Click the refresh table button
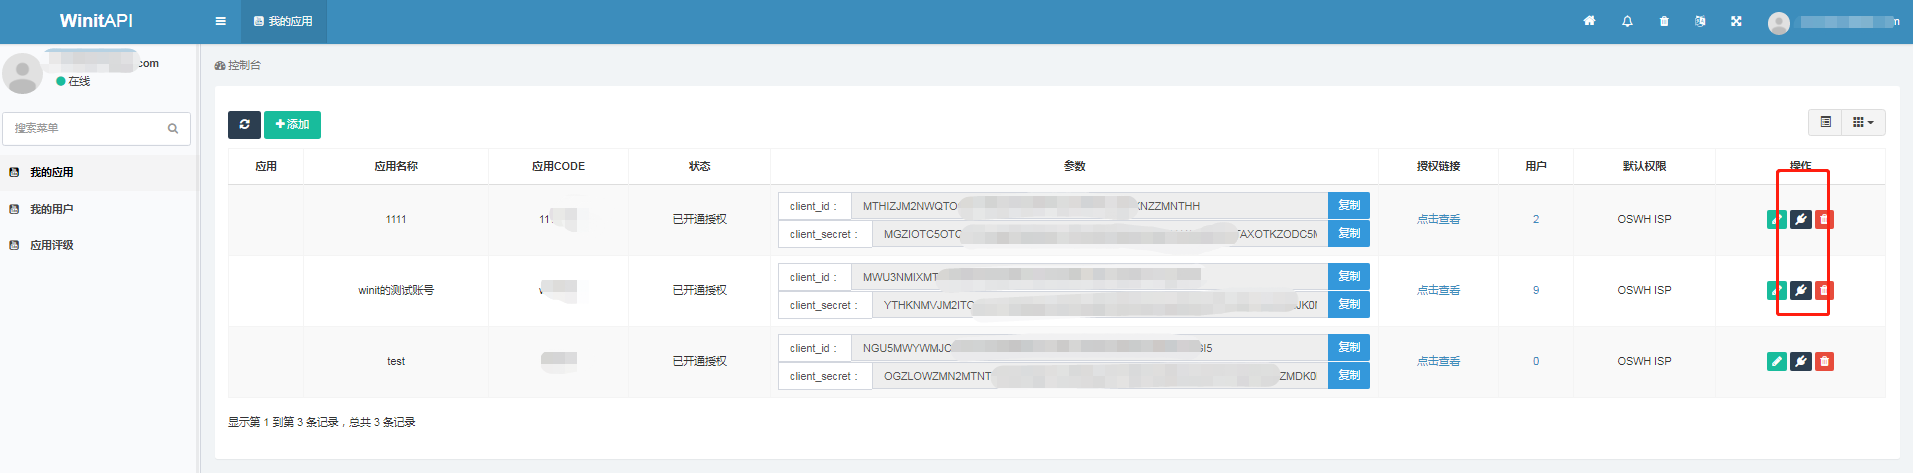The height and width of the screenshot is (473, 1913). (x=244, y=124)
